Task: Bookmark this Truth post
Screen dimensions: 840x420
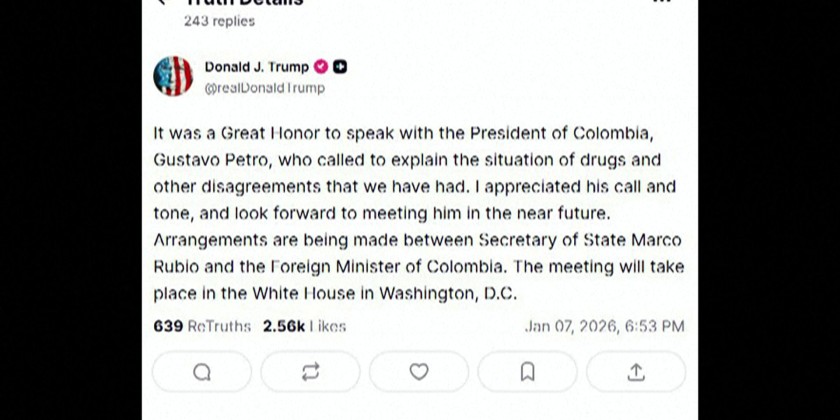Action: click(x=527, y=372)
